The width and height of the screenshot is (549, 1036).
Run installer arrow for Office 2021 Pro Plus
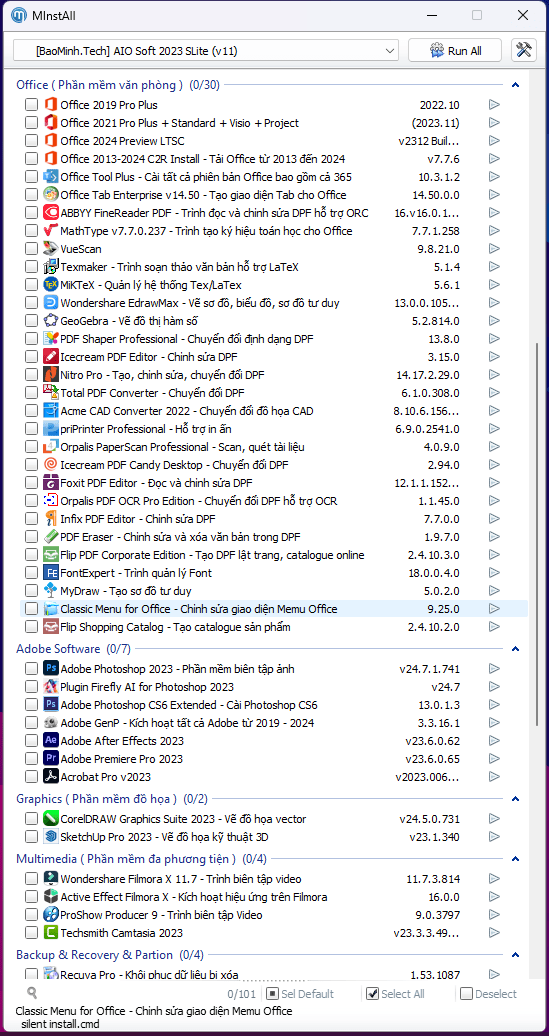click(x=494, y=123)
